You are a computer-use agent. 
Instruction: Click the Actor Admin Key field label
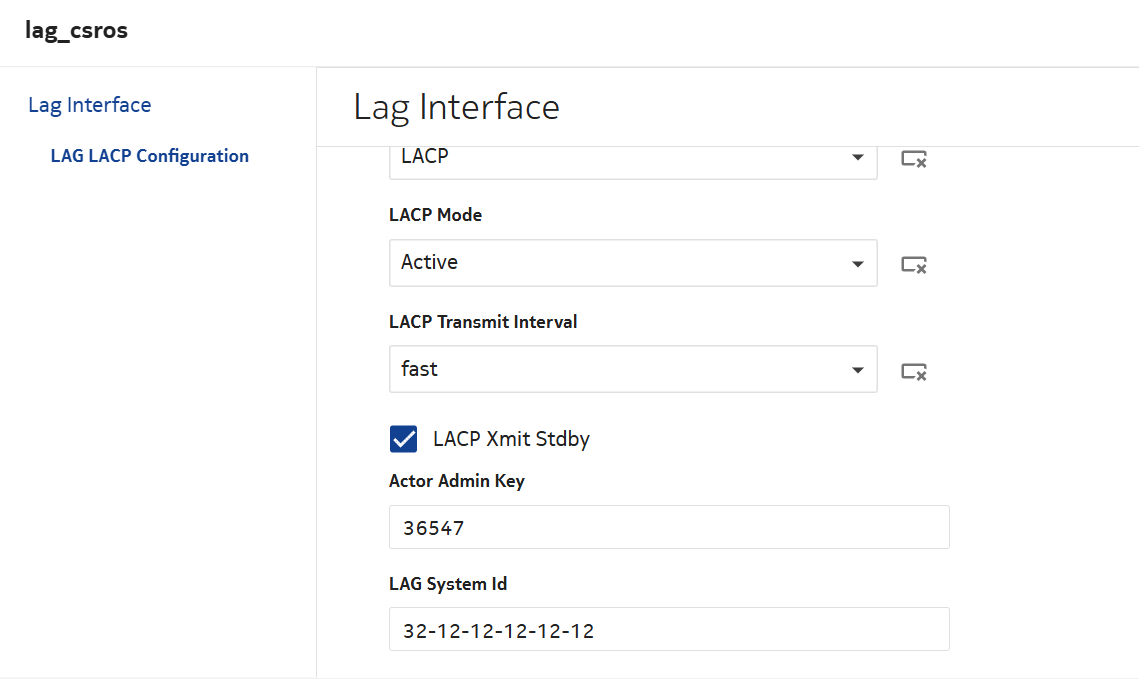coord(456,481)
